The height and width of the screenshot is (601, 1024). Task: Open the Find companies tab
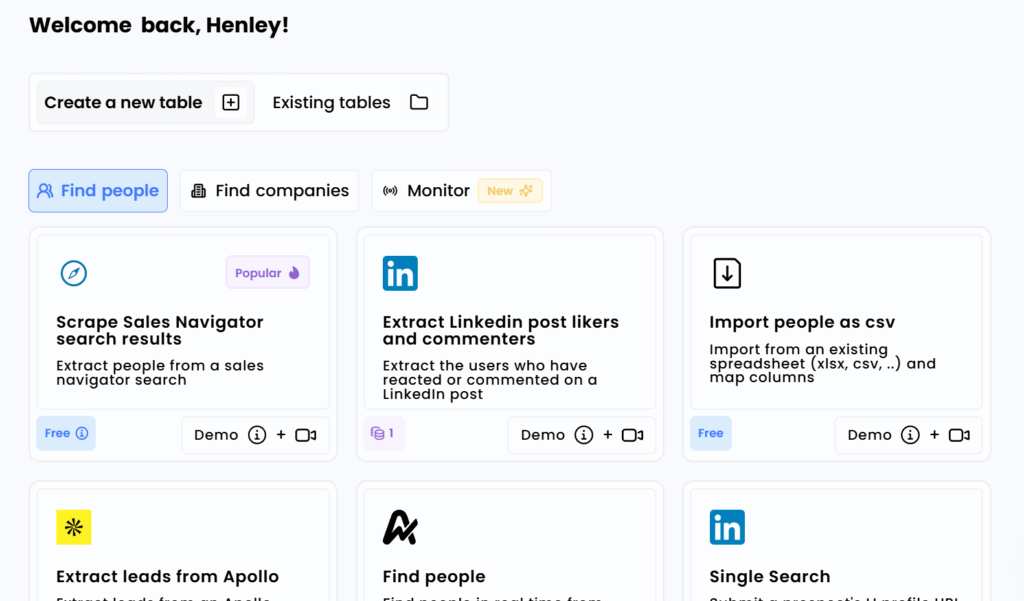click(269, 191)
